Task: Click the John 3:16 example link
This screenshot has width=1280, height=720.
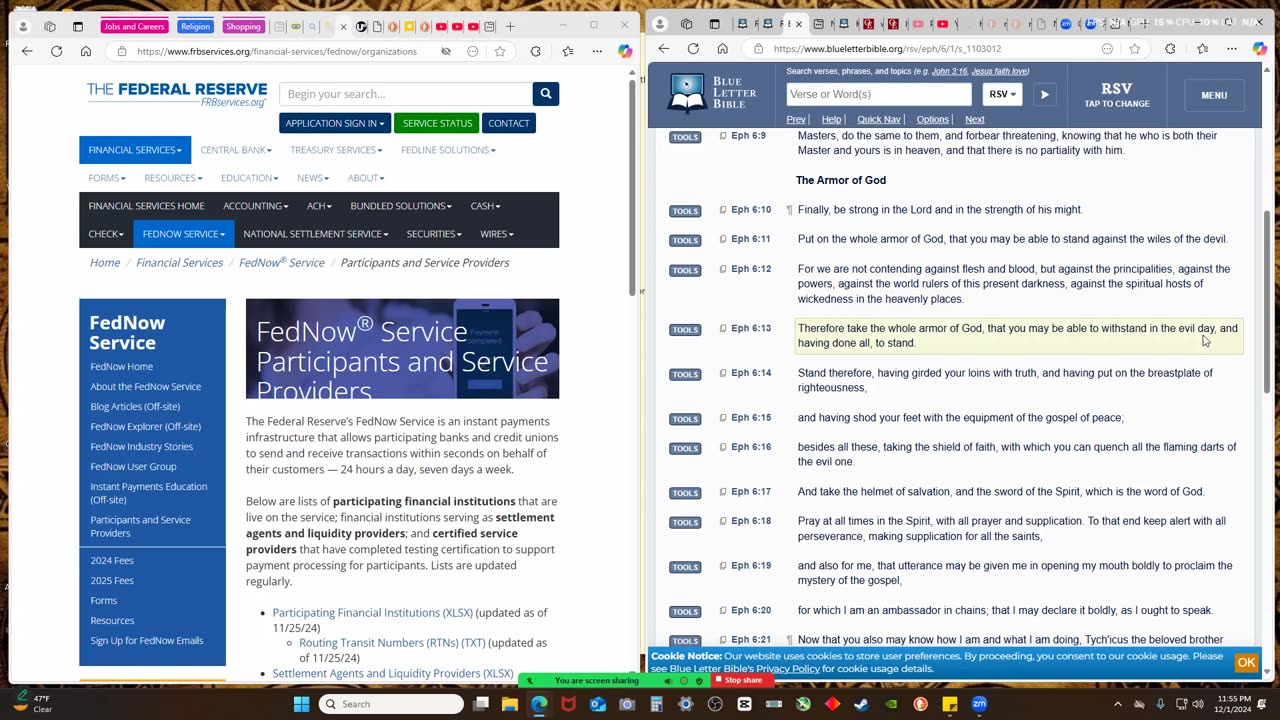Action: point(949,71)
